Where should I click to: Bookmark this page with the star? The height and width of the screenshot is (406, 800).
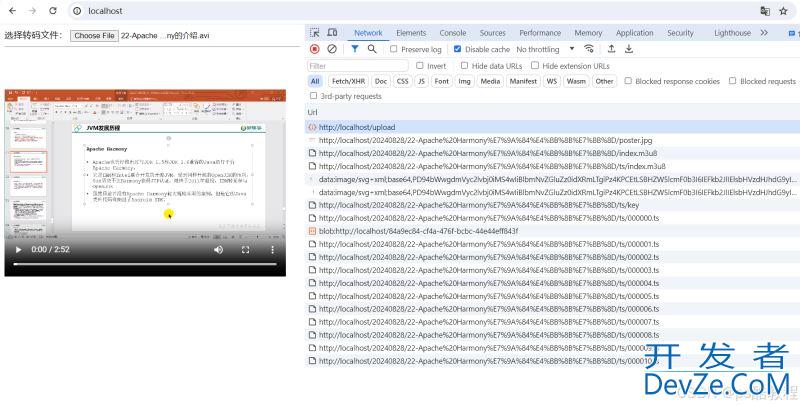click(783, 11)
